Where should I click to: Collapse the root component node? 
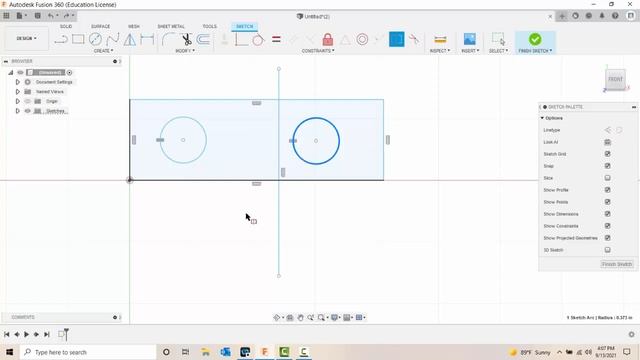[x=11, y=73]
